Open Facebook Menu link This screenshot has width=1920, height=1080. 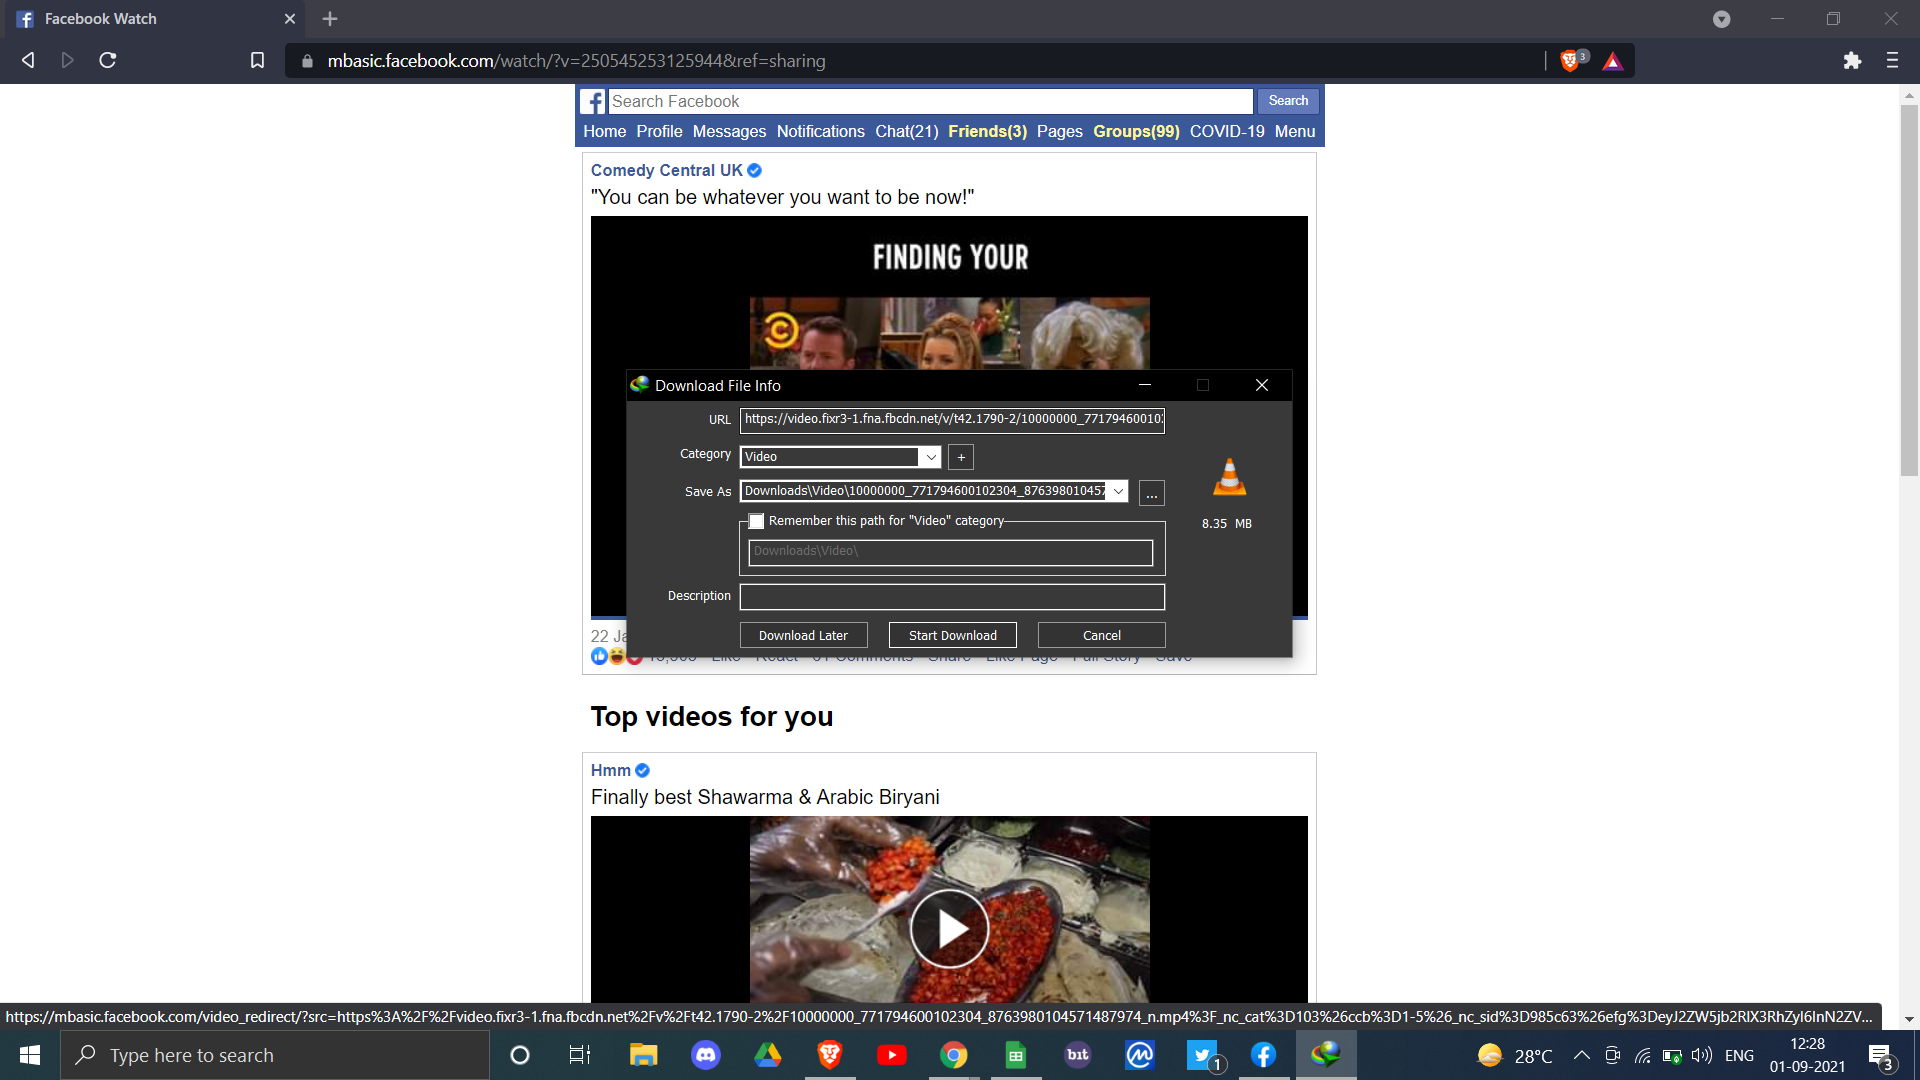coord(1295,132)
